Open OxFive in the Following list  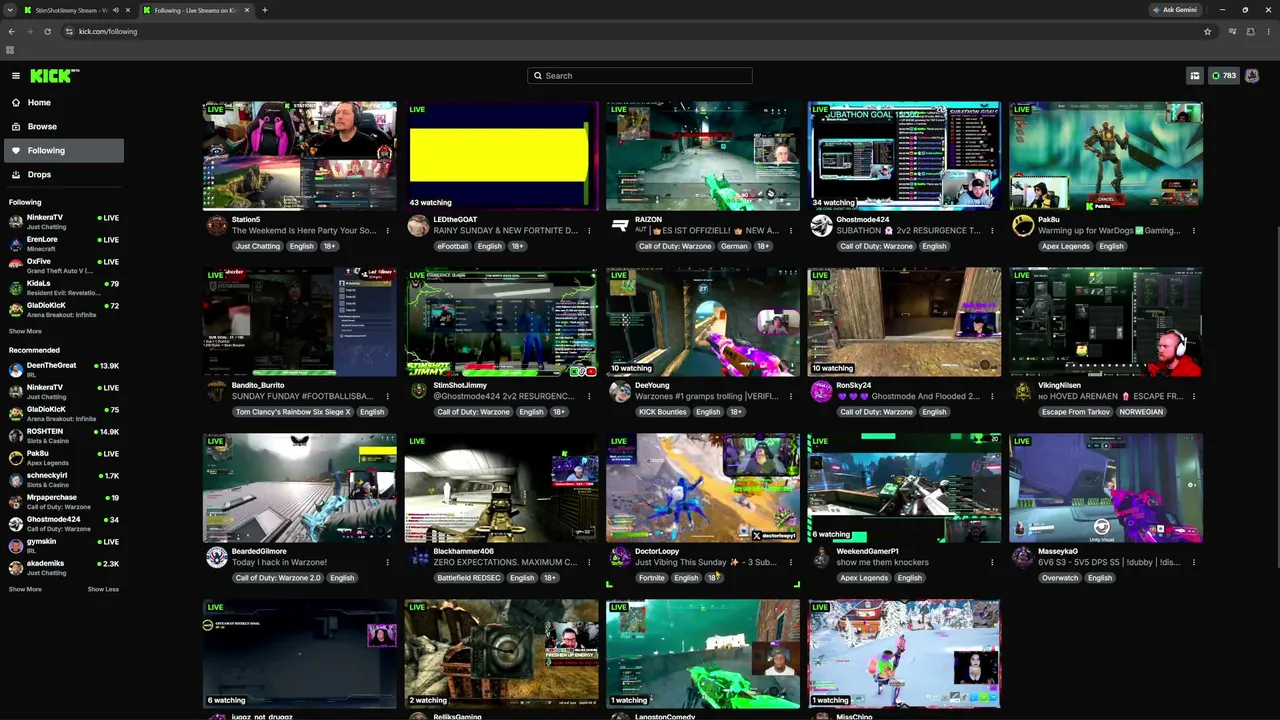64,266
